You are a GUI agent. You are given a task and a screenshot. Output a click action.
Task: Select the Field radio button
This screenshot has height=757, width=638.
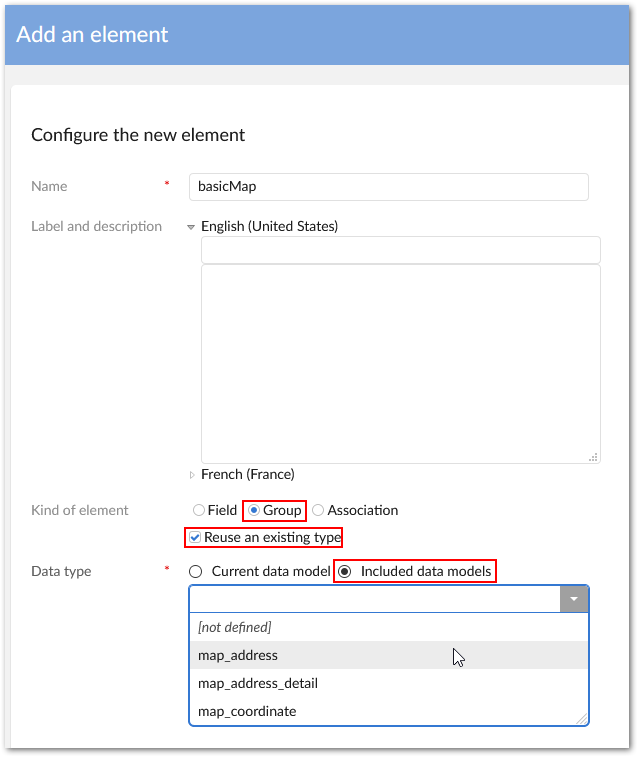click(x=199, y=510)
